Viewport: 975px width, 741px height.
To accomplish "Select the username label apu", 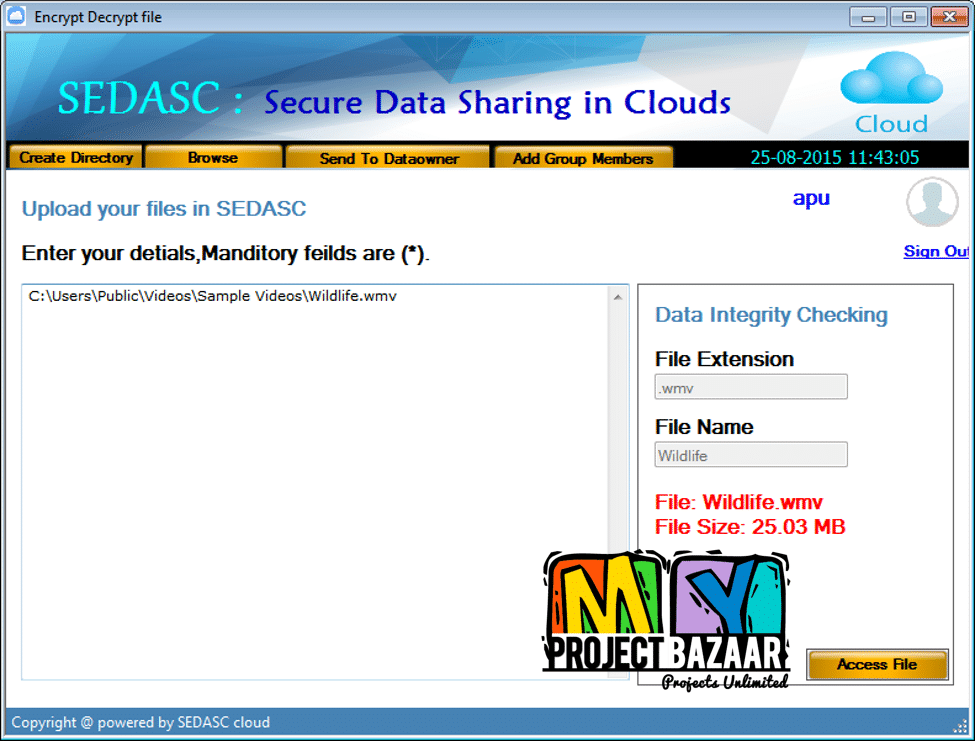I will [x=810, y=198].
